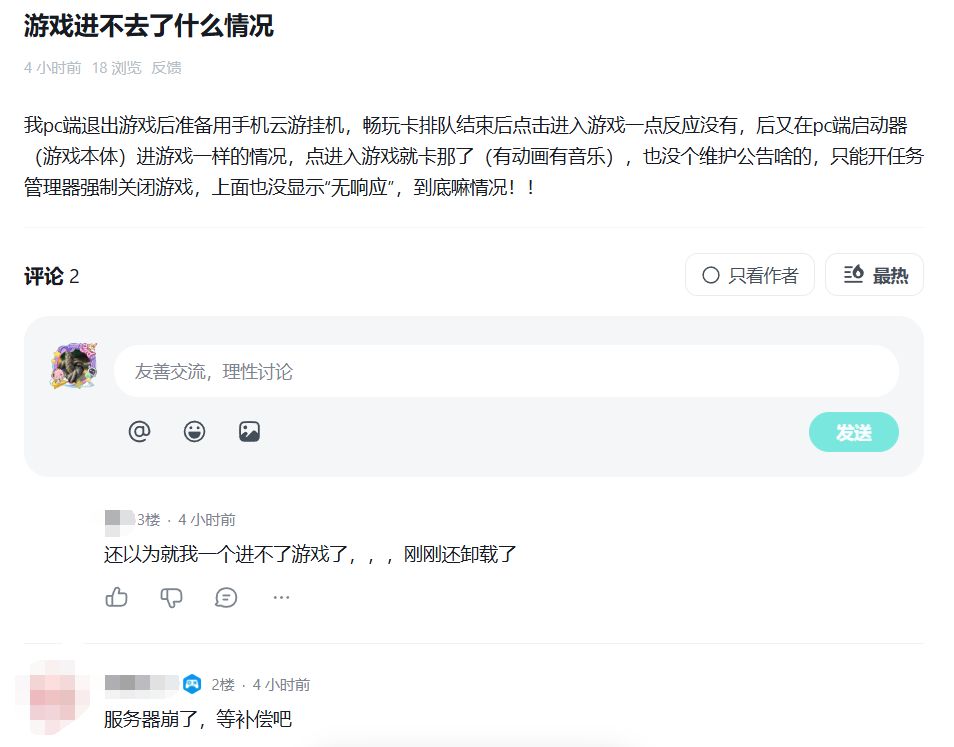Click the 18 浏览 view count
Image resolution: width=954 pixels, height=747 pixels.
coord(116,68)
